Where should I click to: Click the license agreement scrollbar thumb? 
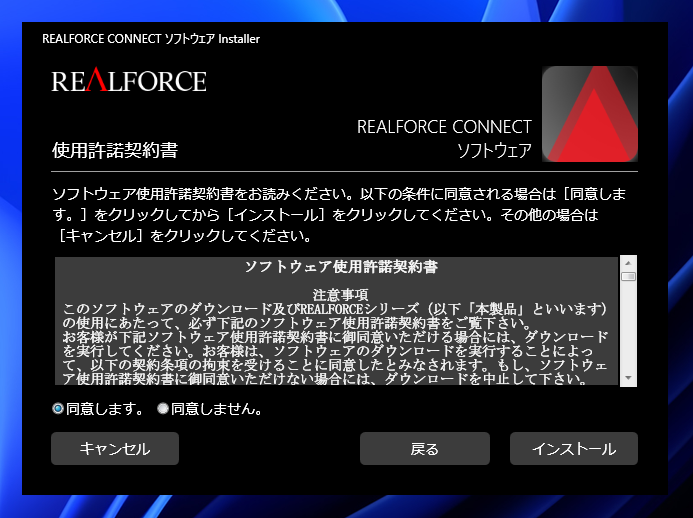[628, 277]
